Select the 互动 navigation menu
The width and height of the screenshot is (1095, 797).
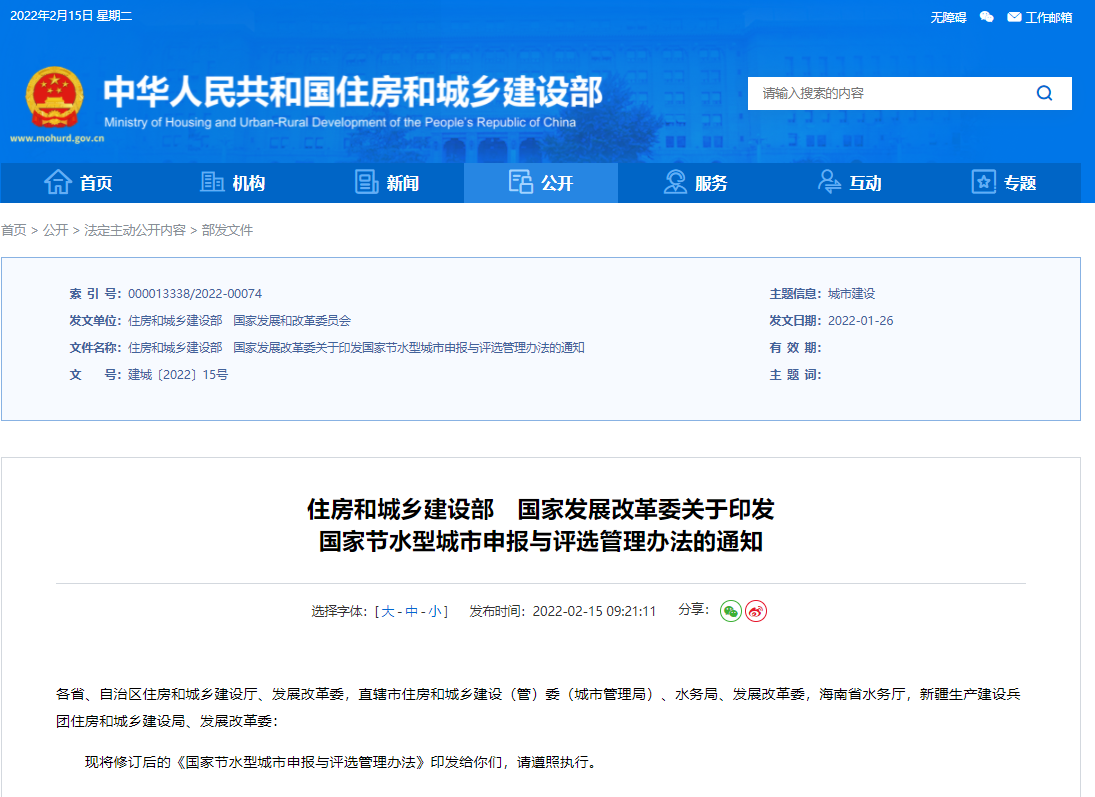click(x=849, y=183)
